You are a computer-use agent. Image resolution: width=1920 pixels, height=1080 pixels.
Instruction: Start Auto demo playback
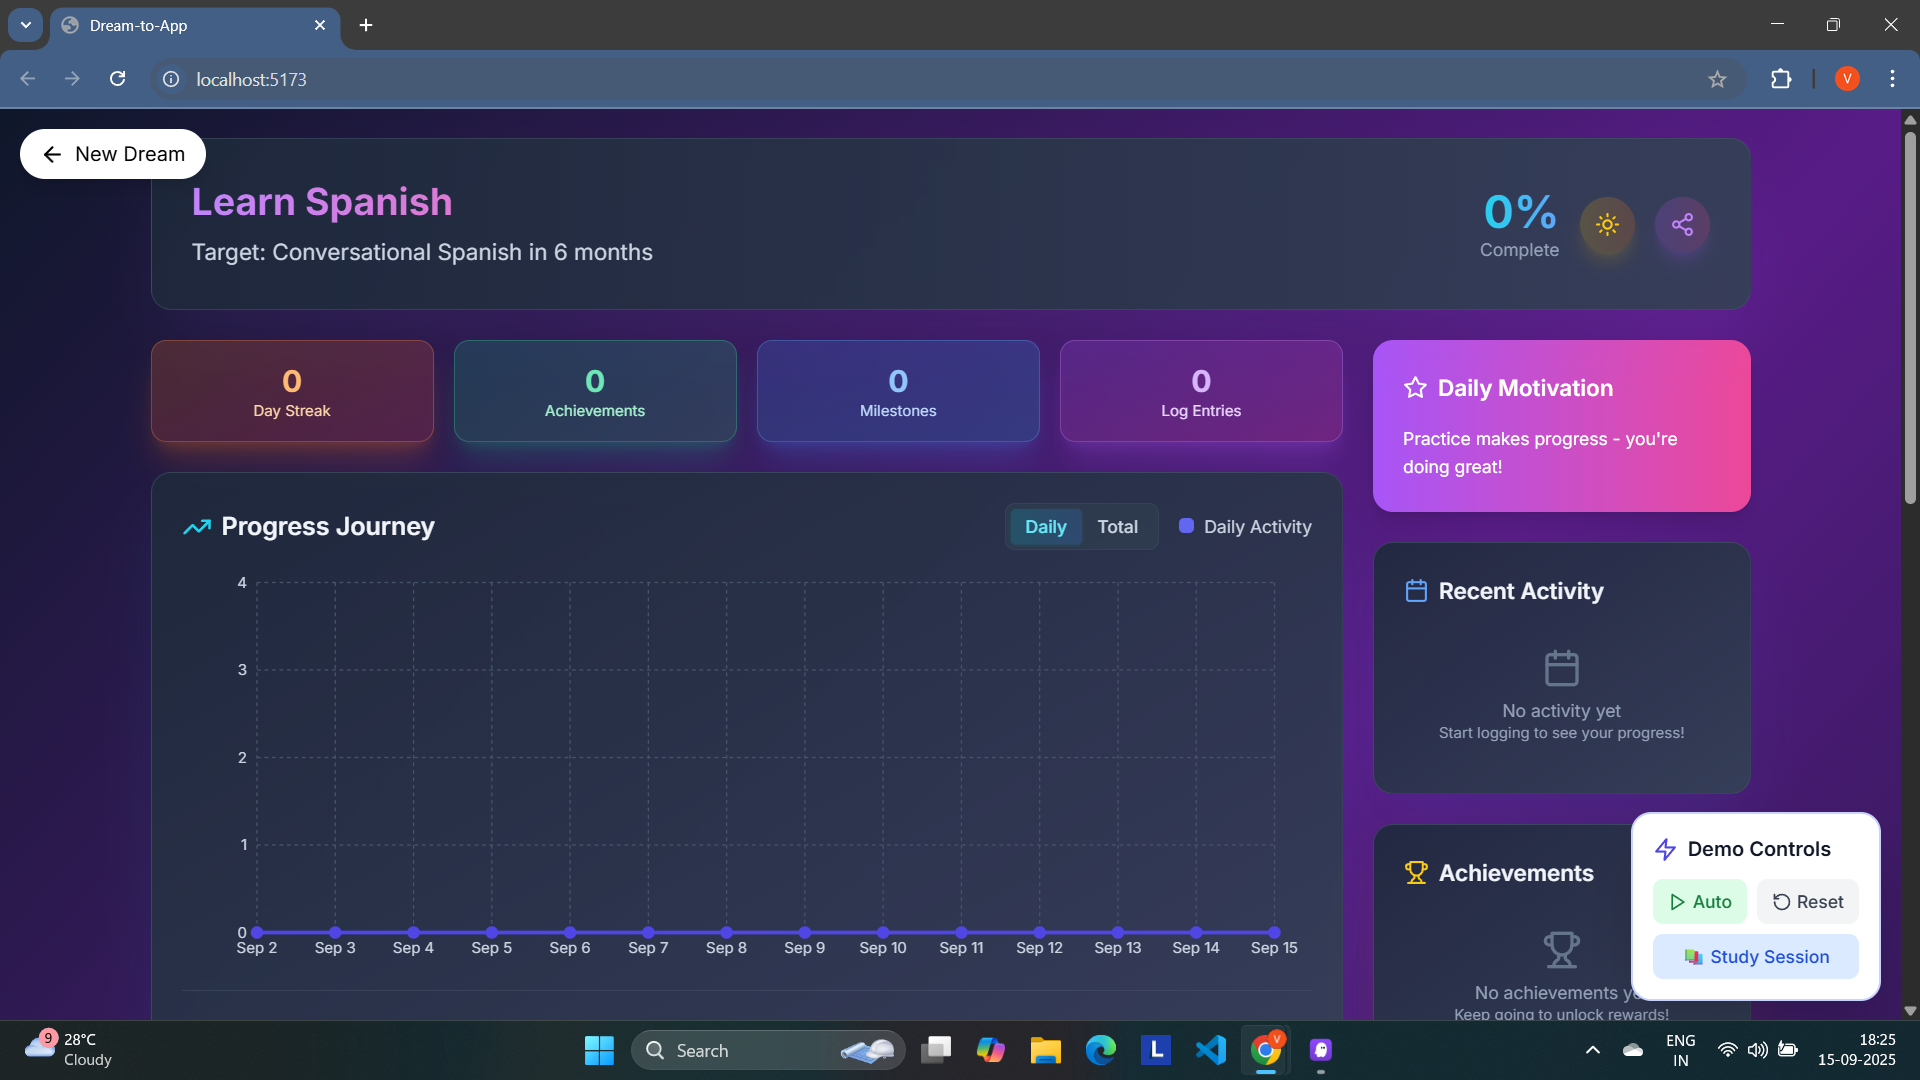click(x=1699, y=902)
